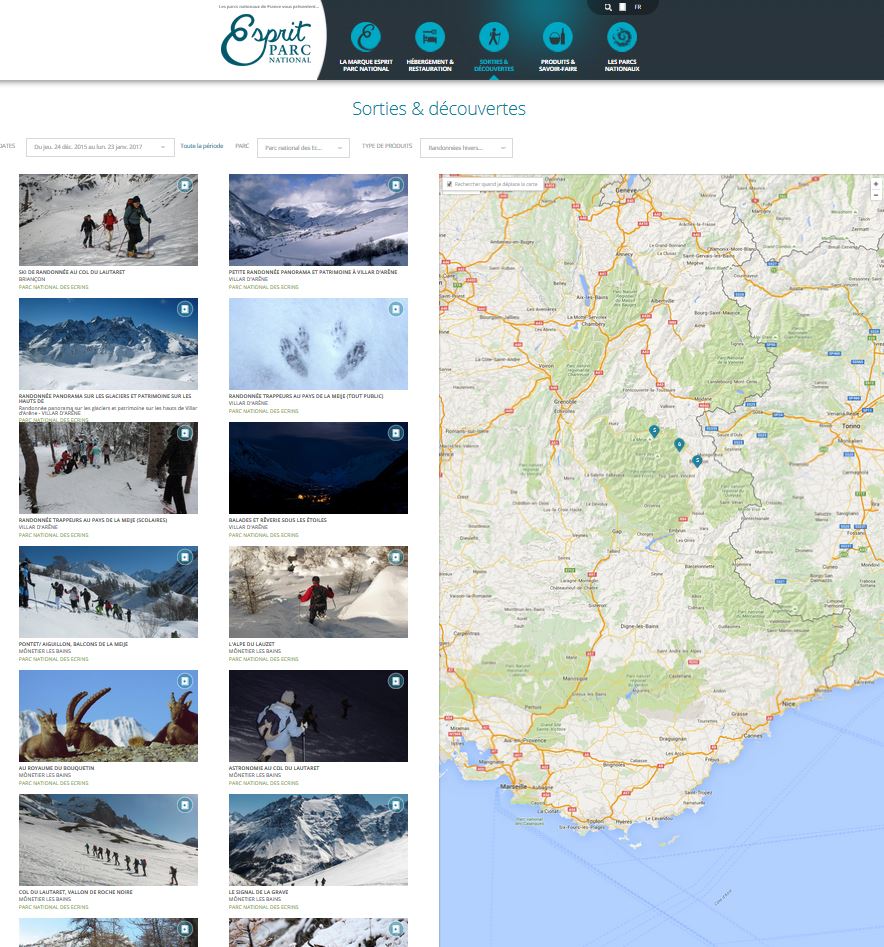
Task: Zoom in on the map
Action: pos(876,184)
